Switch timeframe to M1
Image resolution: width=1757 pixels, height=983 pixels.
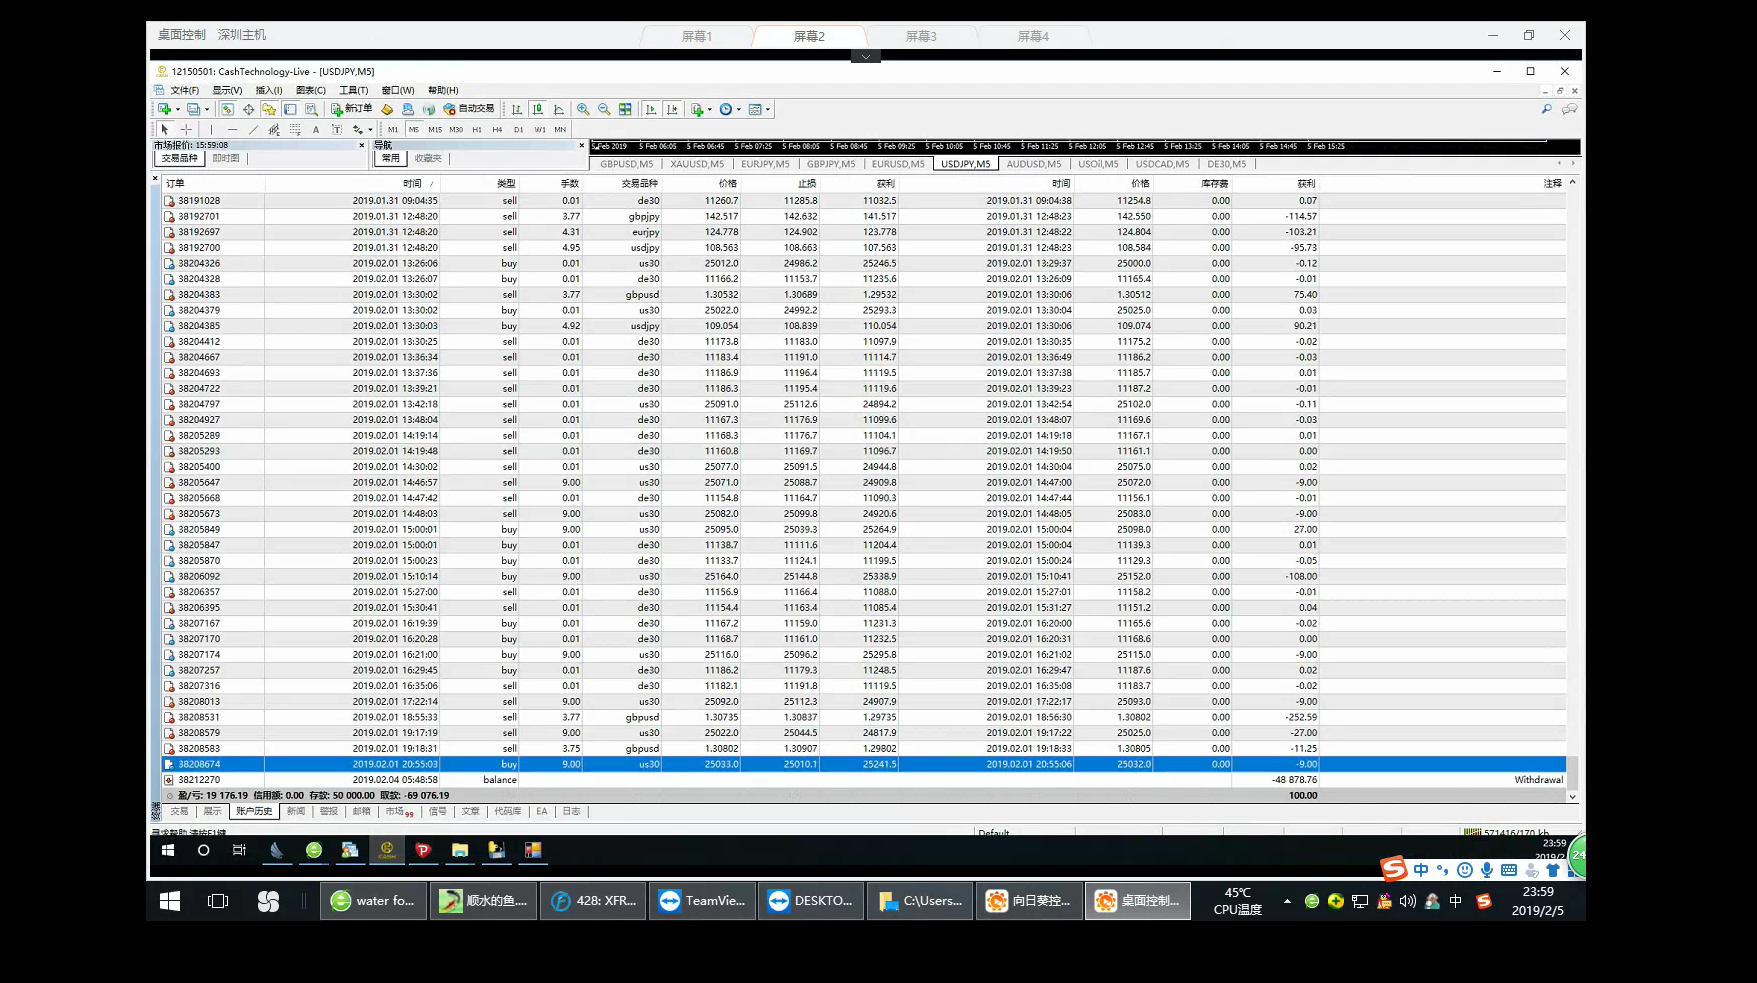click(393, 129)
